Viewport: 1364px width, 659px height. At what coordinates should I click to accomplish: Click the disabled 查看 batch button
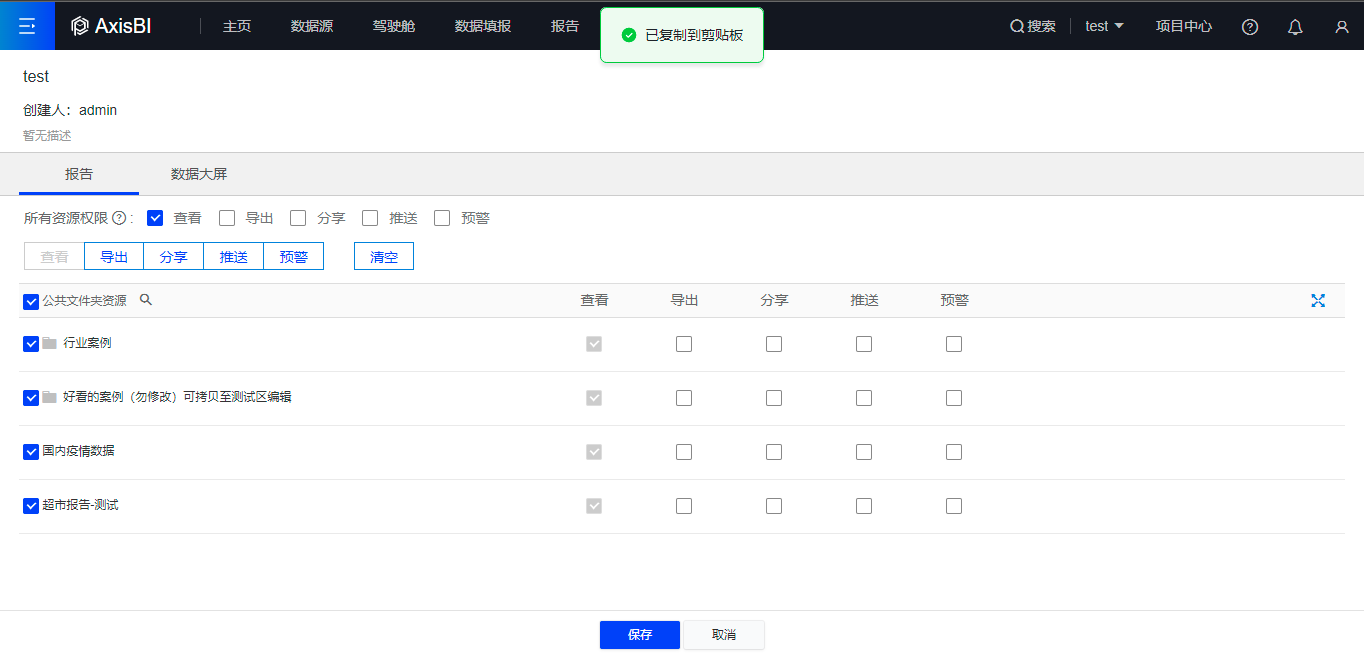click(54, 256)
